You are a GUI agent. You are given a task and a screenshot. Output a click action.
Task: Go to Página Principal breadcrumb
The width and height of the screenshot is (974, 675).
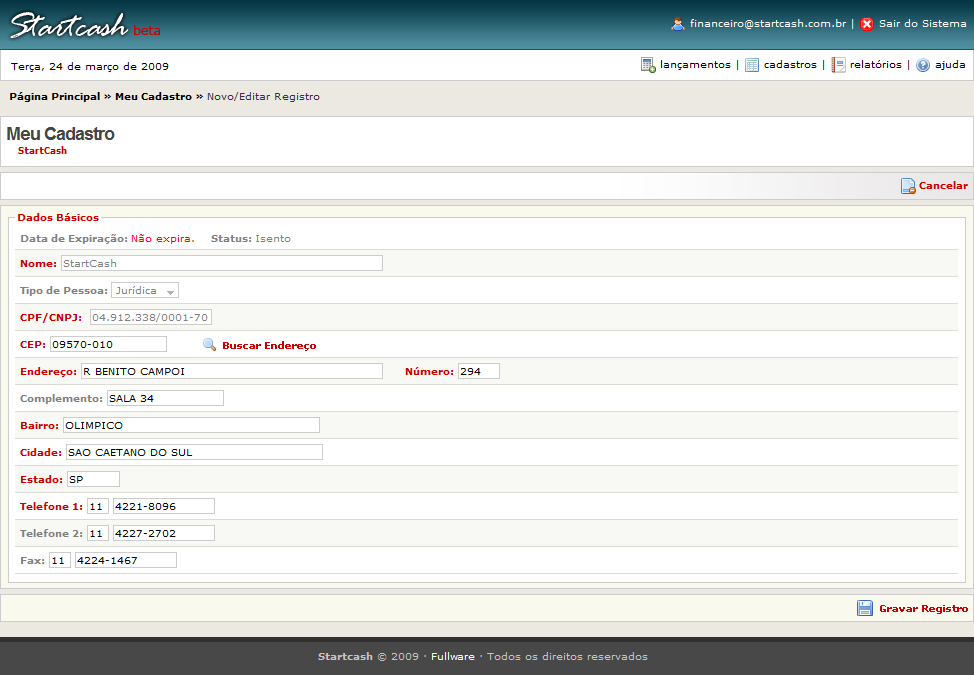pyautogui.click(x=55, y=97)
